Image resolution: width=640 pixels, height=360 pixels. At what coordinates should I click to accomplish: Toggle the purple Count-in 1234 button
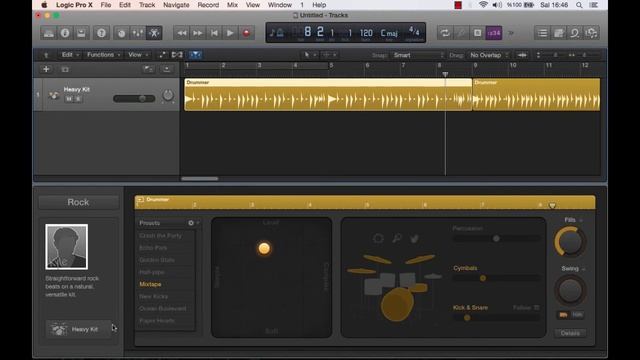coord(493,33)
